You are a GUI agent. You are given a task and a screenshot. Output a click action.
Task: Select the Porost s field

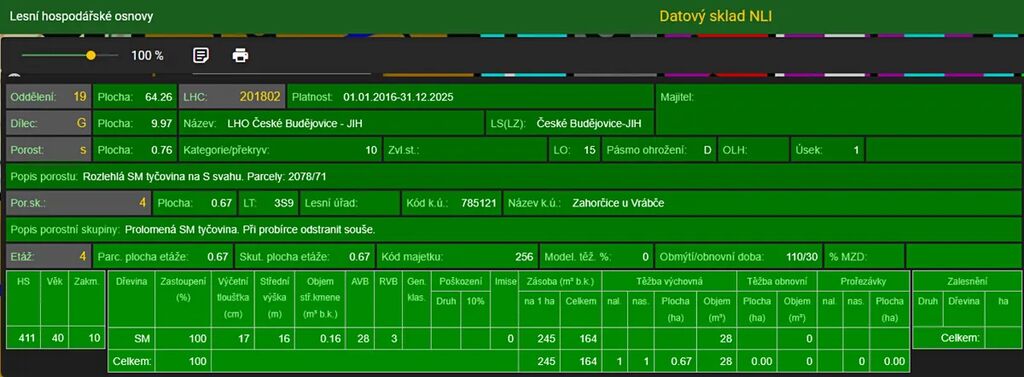tap(48, 150)
